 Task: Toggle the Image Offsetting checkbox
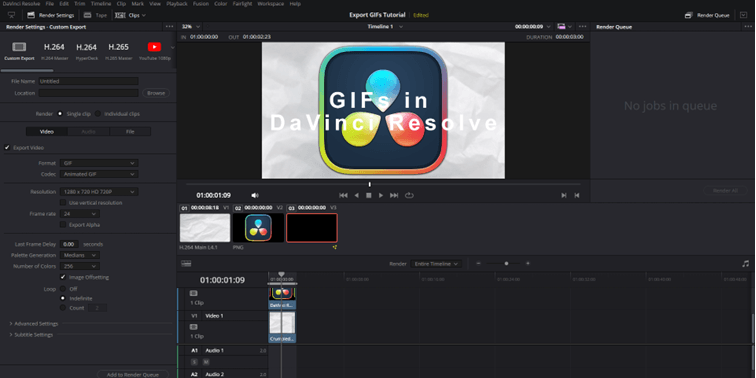[x=63, y=277]
